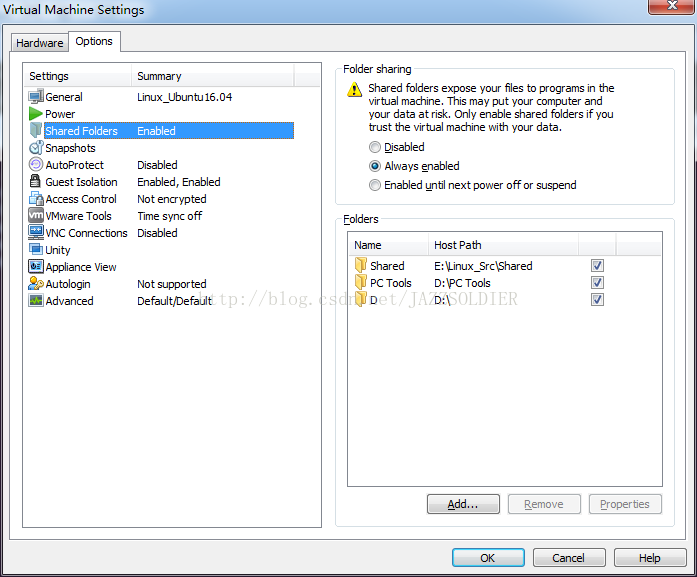Click the Host Path column header
697x577 pixels.
504,245
